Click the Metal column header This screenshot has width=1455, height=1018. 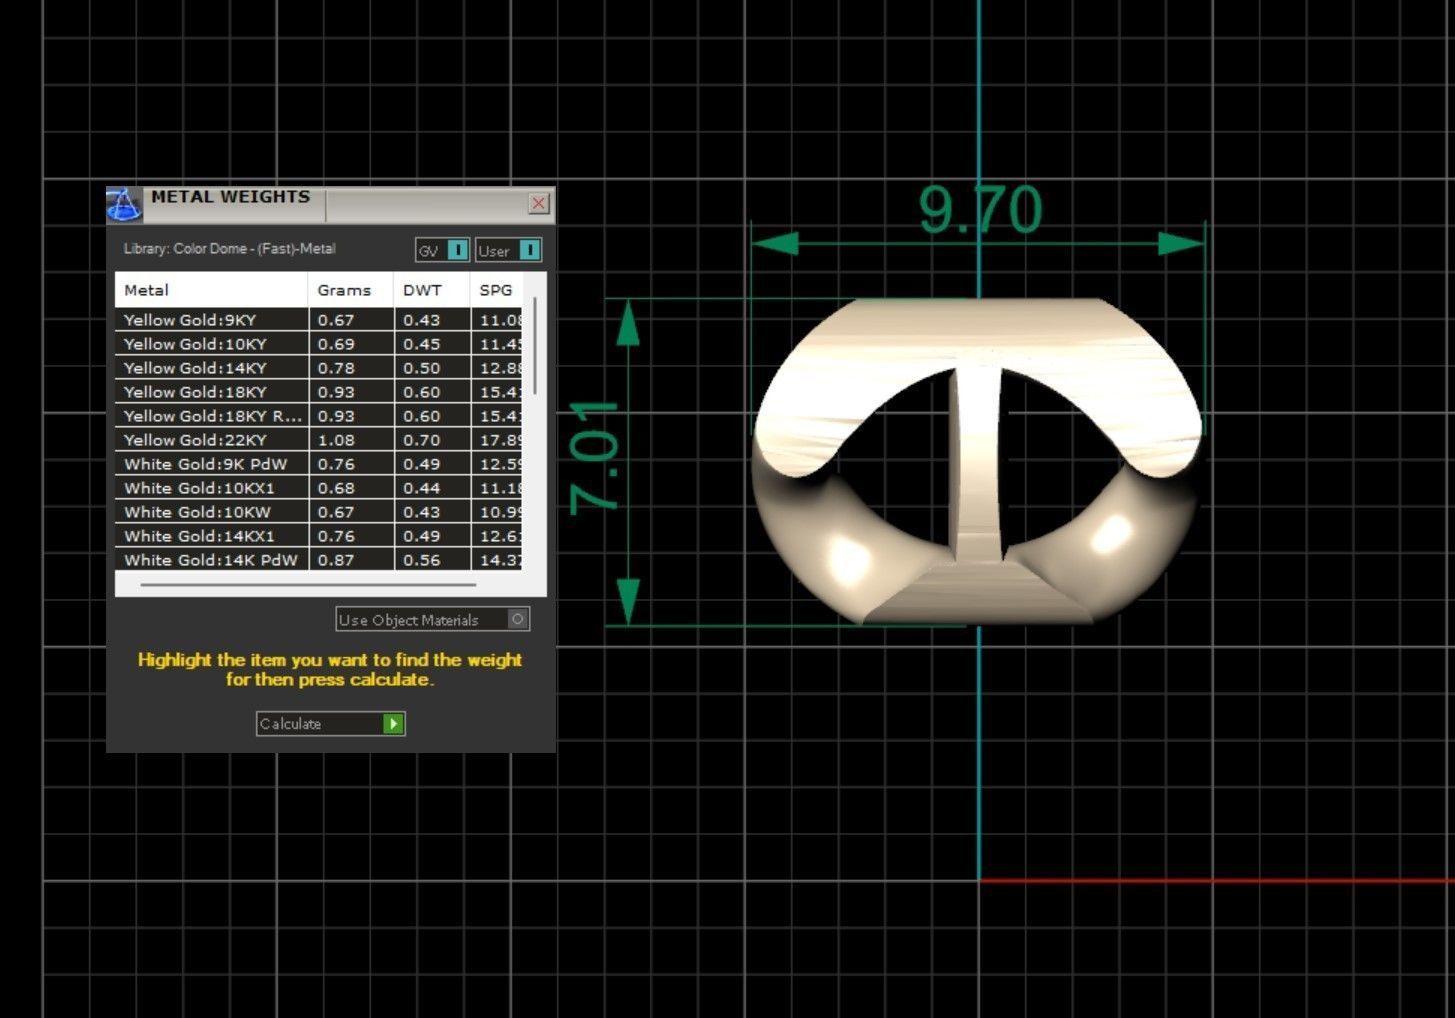tap(211, 290)
